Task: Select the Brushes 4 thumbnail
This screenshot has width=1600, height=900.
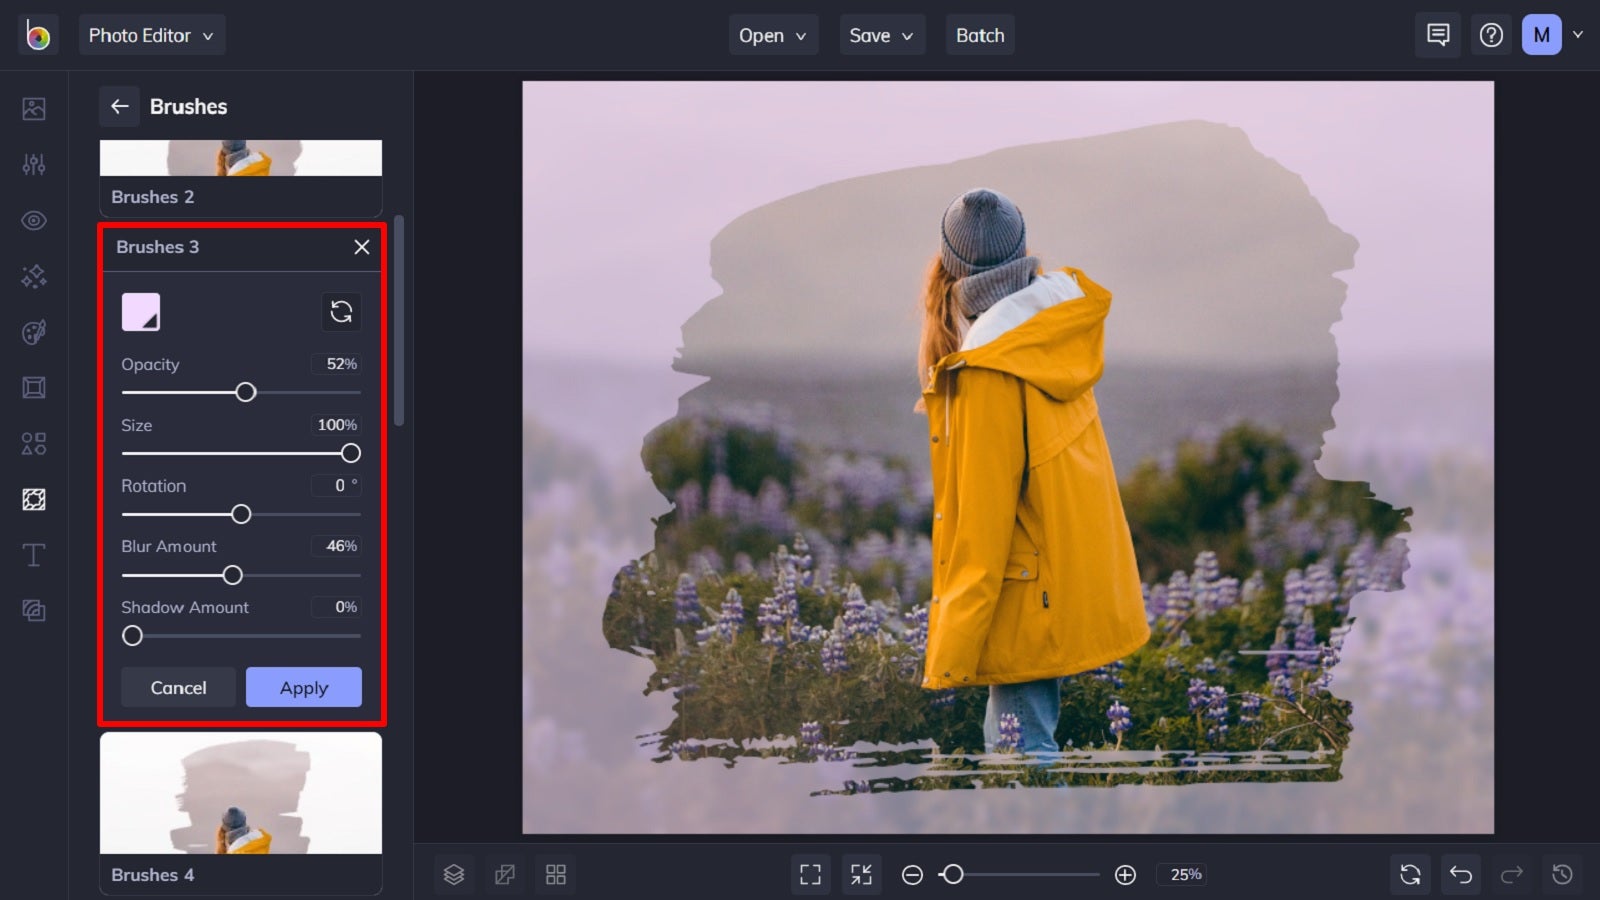Action: click(240, 795)
